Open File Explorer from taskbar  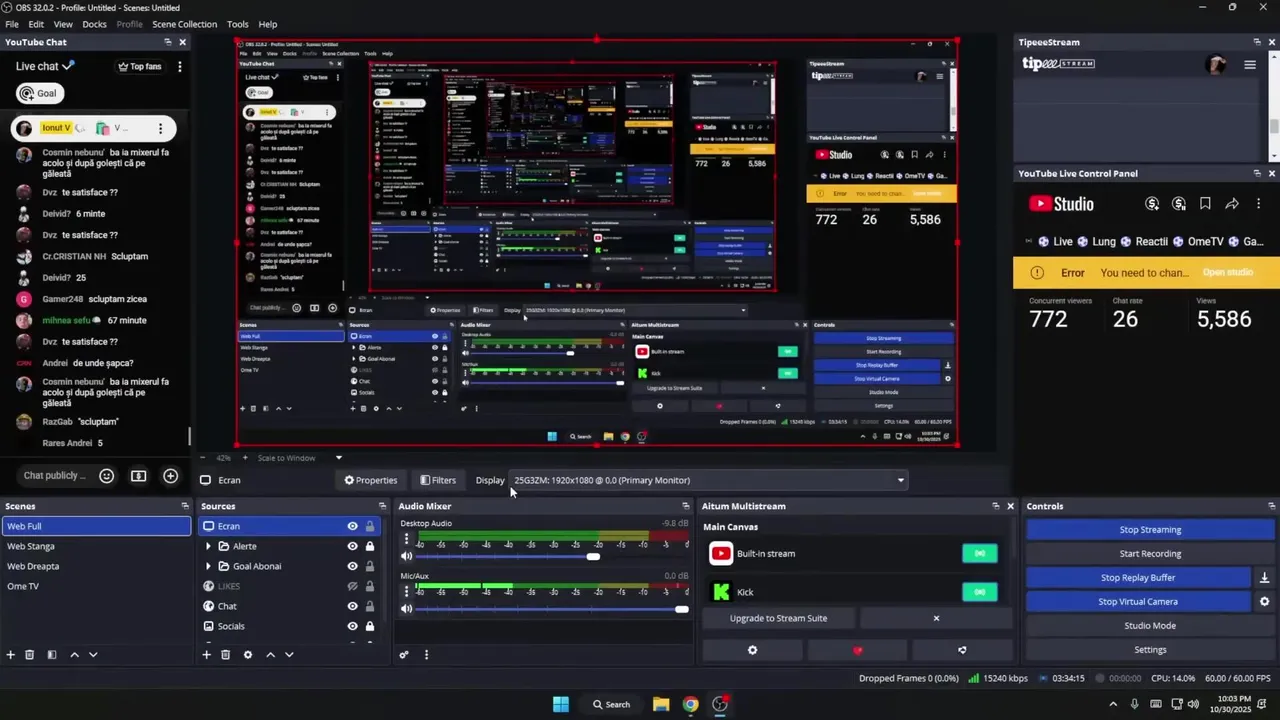(x=661, y=704)
